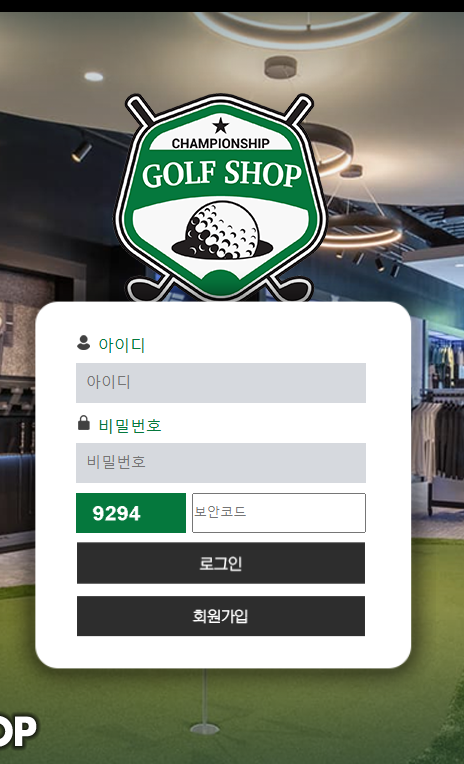Focus the 보안코드 security code field
The width and height of the screenshot is (464, 764).
point(279,513)
